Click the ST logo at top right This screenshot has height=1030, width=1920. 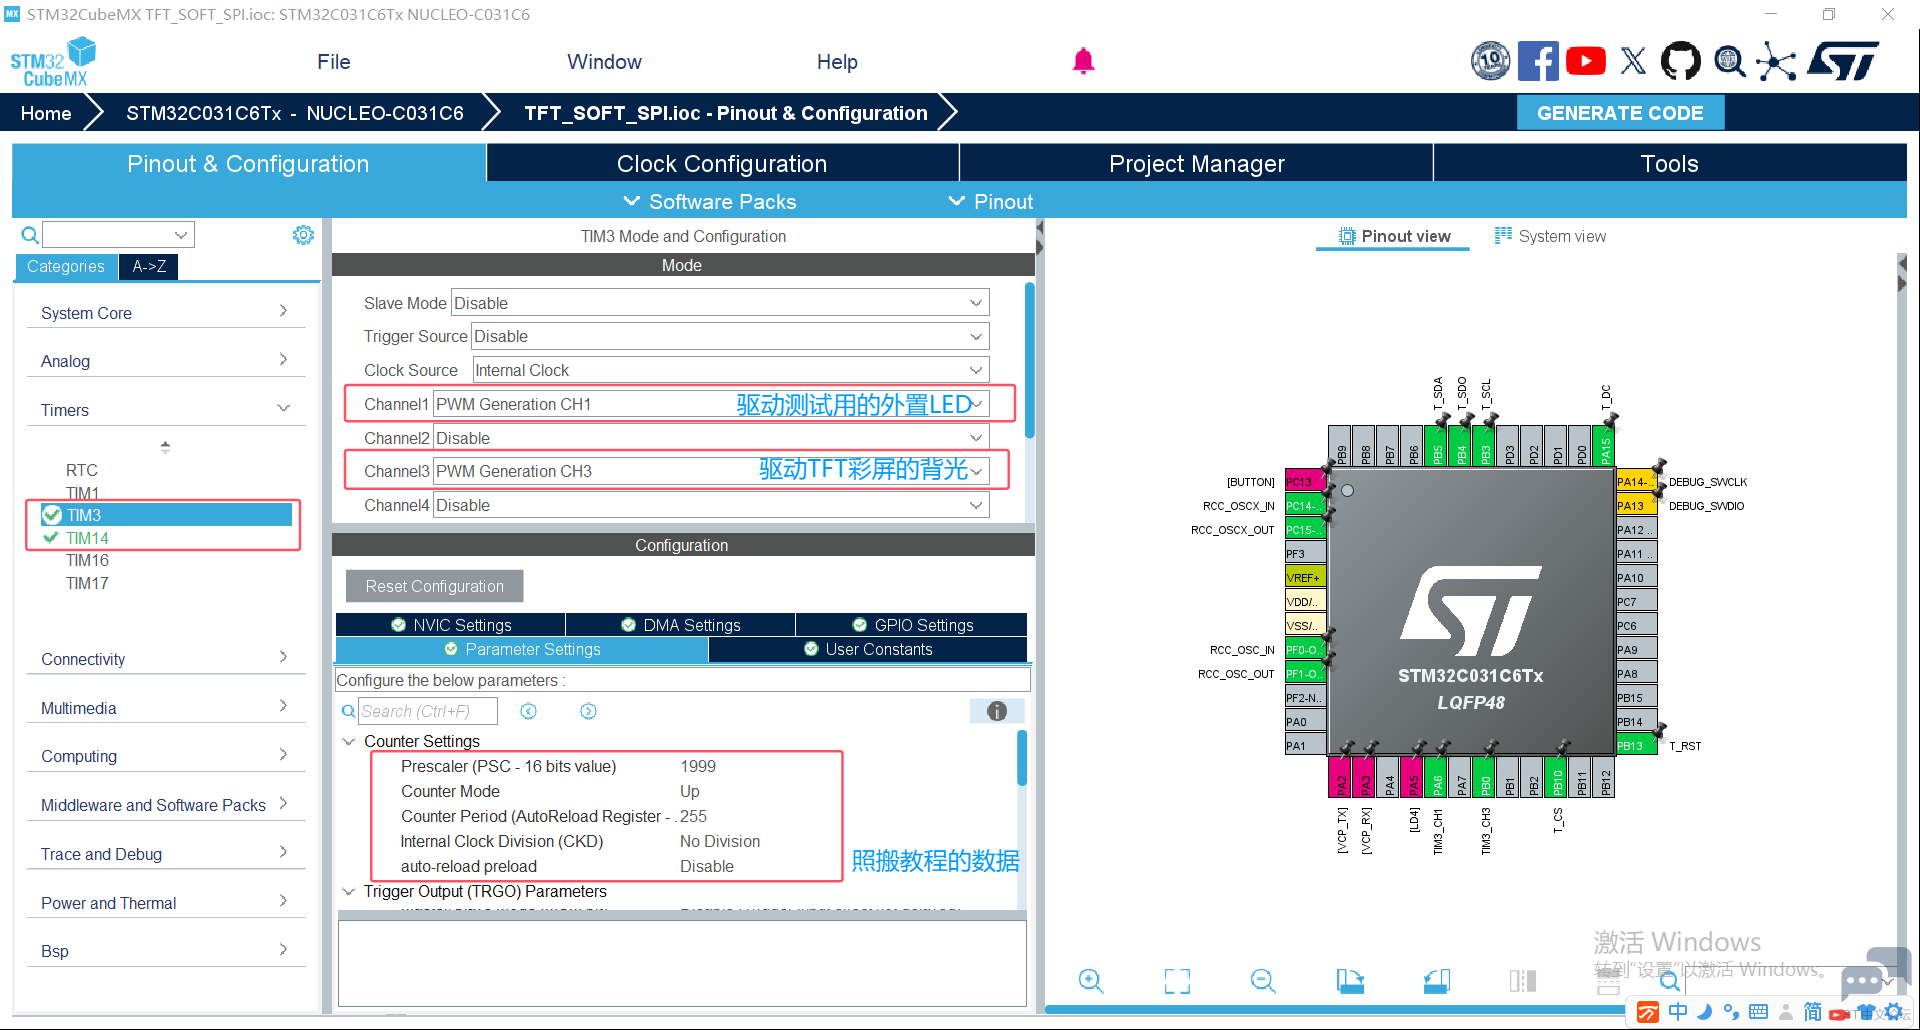point(1844,61)
